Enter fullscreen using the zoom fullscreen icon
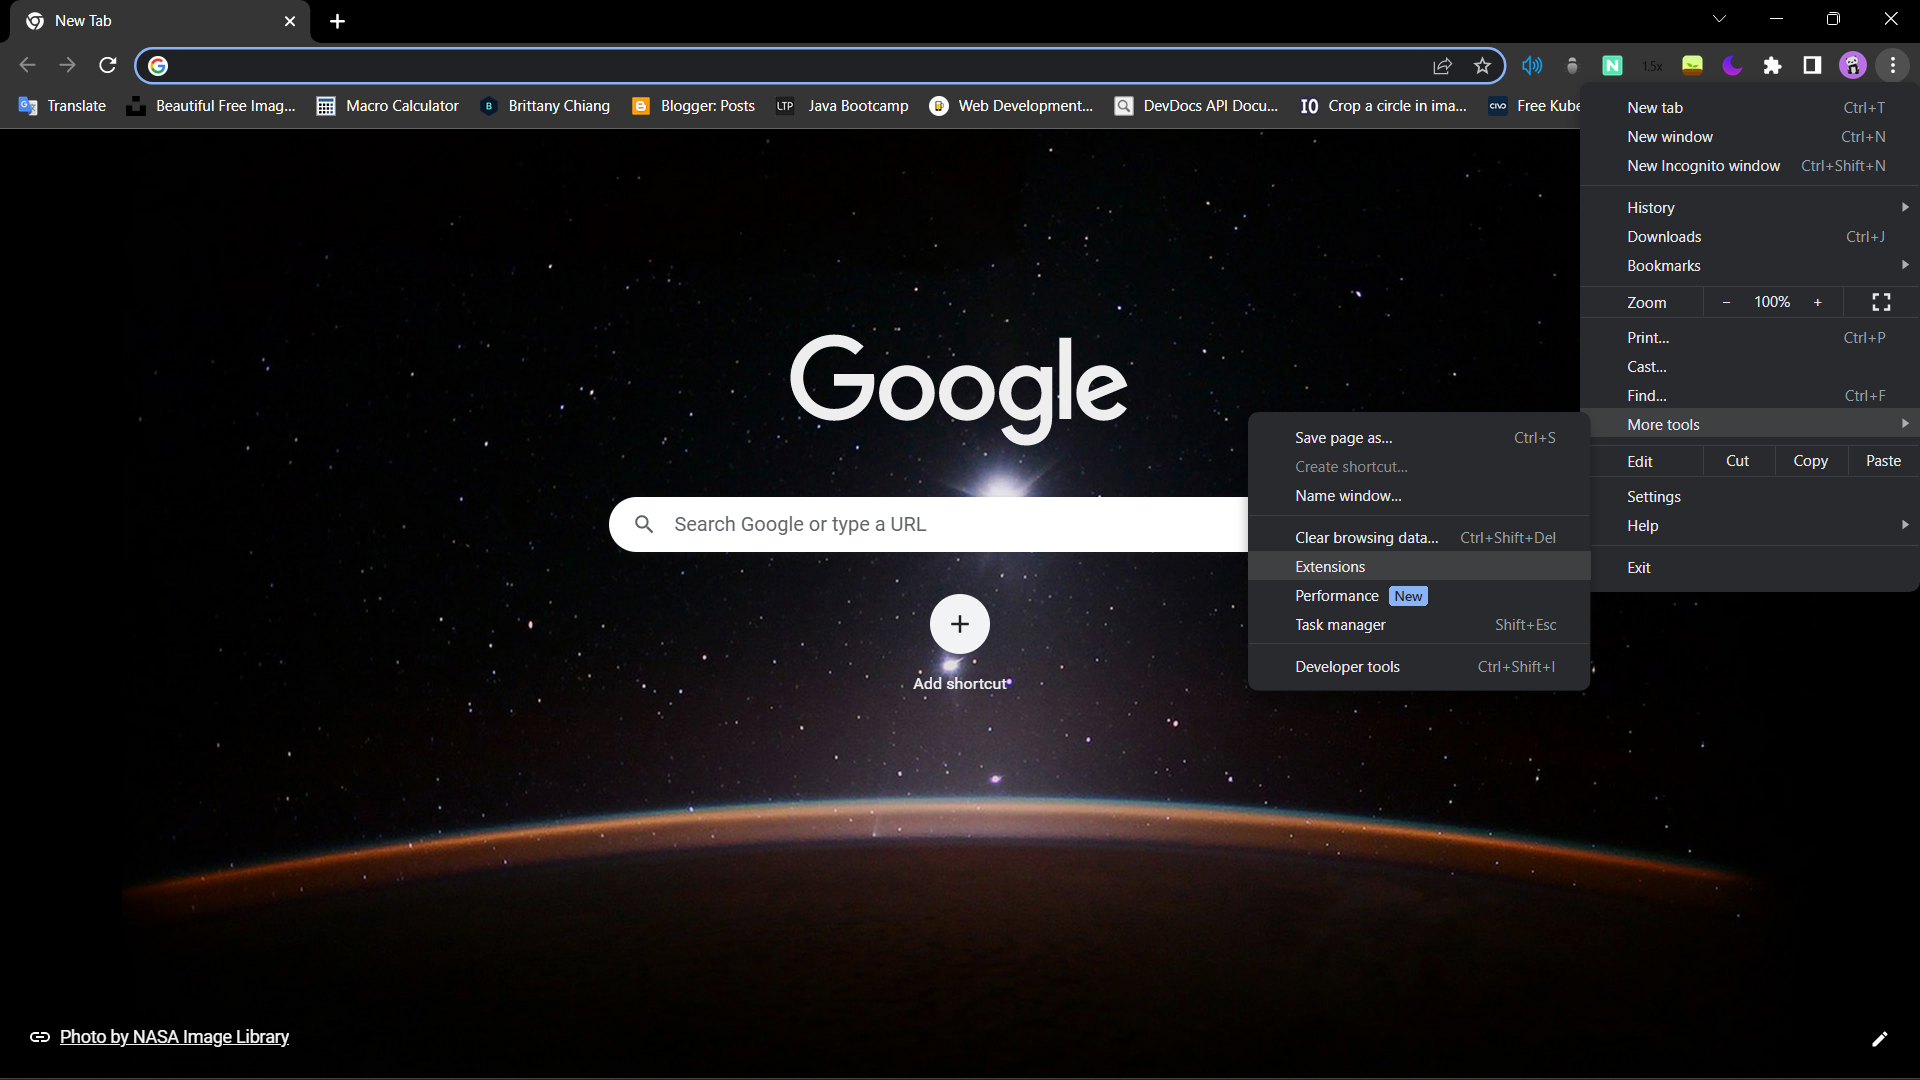1920x1080 pixels. tap(1881, 302)
